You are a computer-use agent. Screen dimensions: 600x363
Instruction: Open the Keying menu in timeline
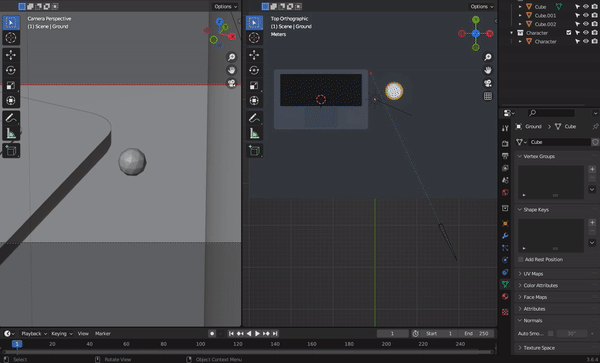pyautogui.click(x=61, y=334)
